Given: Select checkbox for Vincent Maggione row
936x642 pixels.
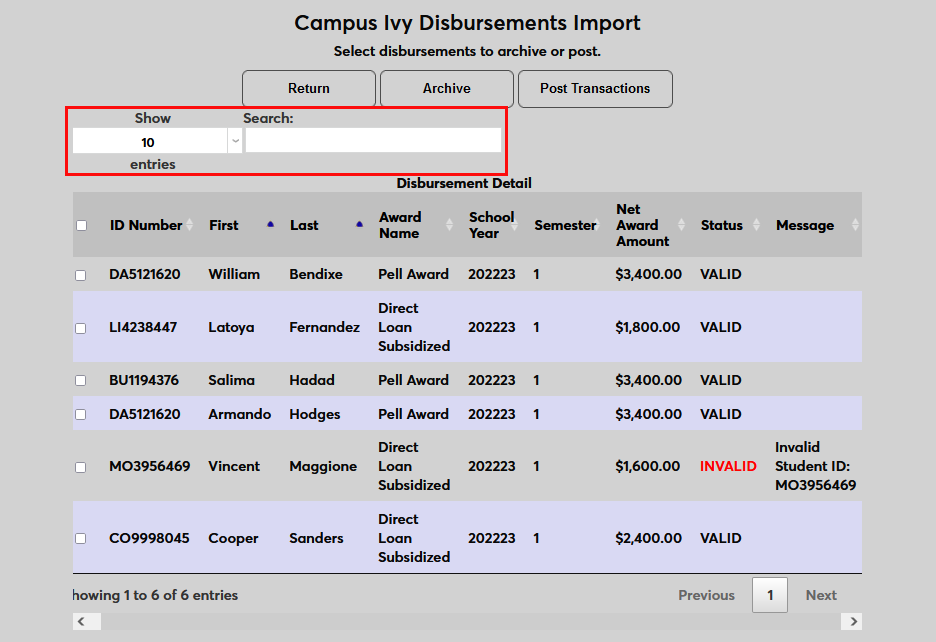Looking at the screenshot, I should tap(81, 467).
